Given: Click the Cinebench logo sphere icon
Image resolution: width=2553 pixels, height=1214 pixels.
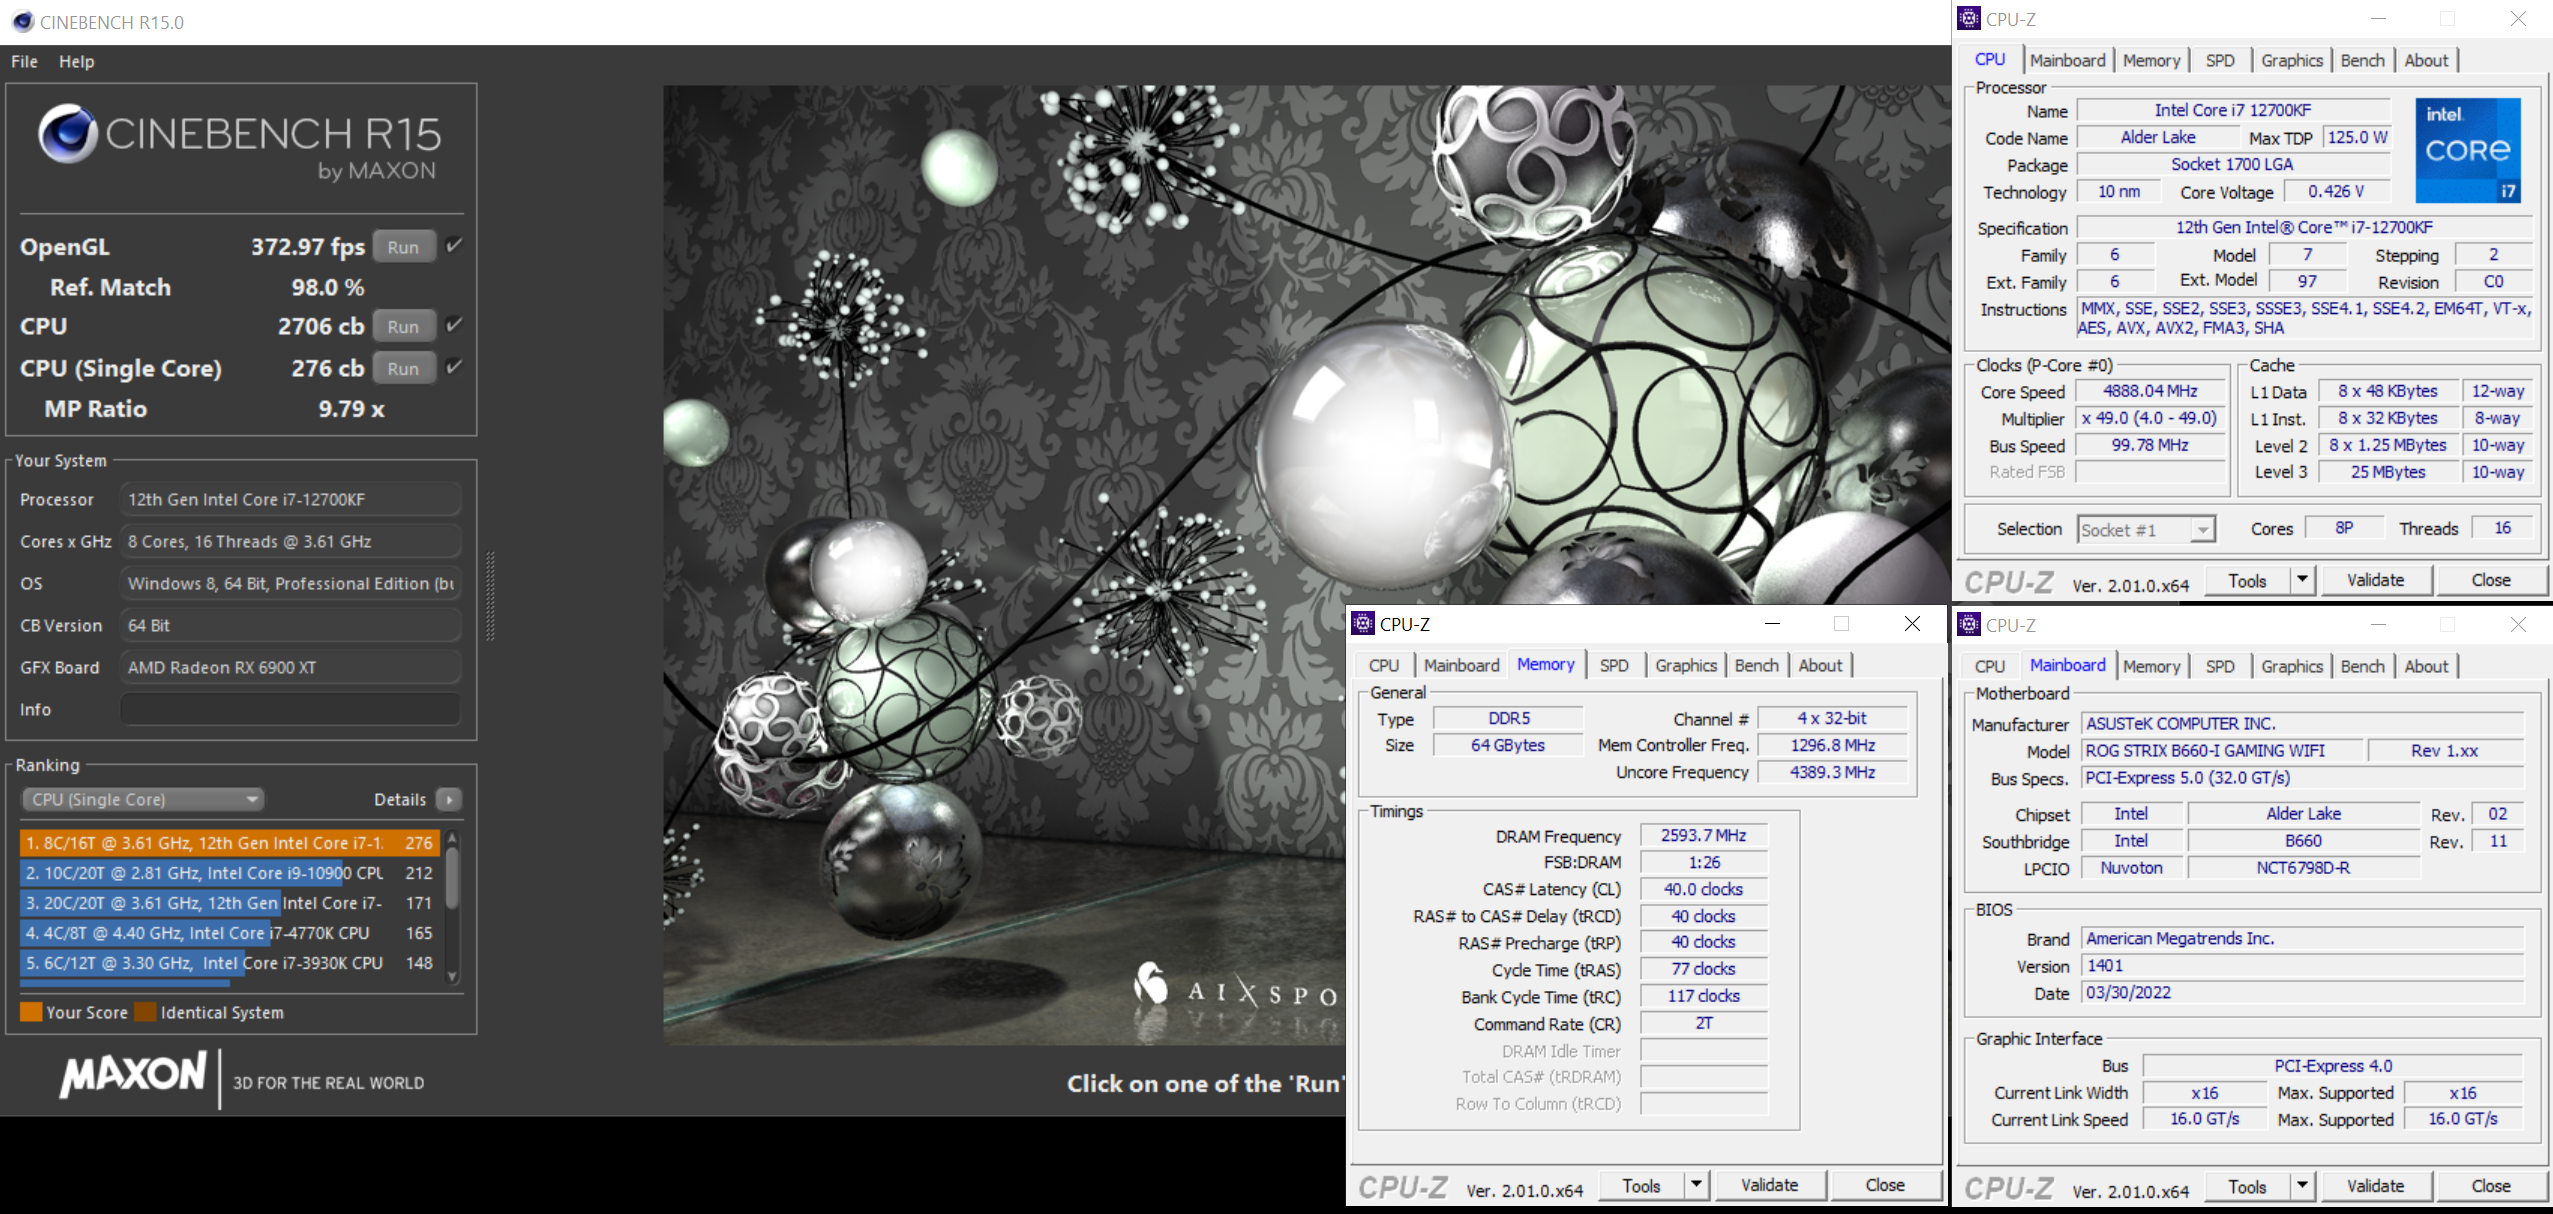Looking at the screenshot, I should pyautogui.click(x=68, y=134).
